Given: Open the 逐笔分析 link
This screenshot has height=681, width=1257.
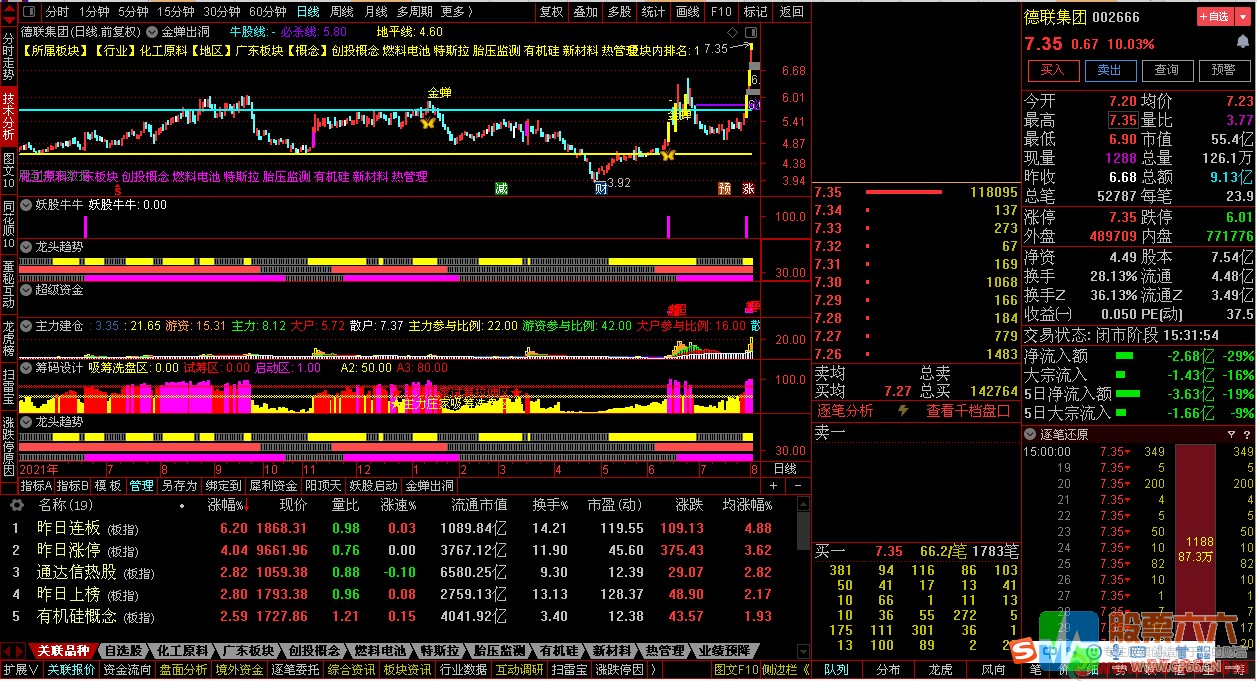Looking at the screenshot, I should tap(845, 410).
